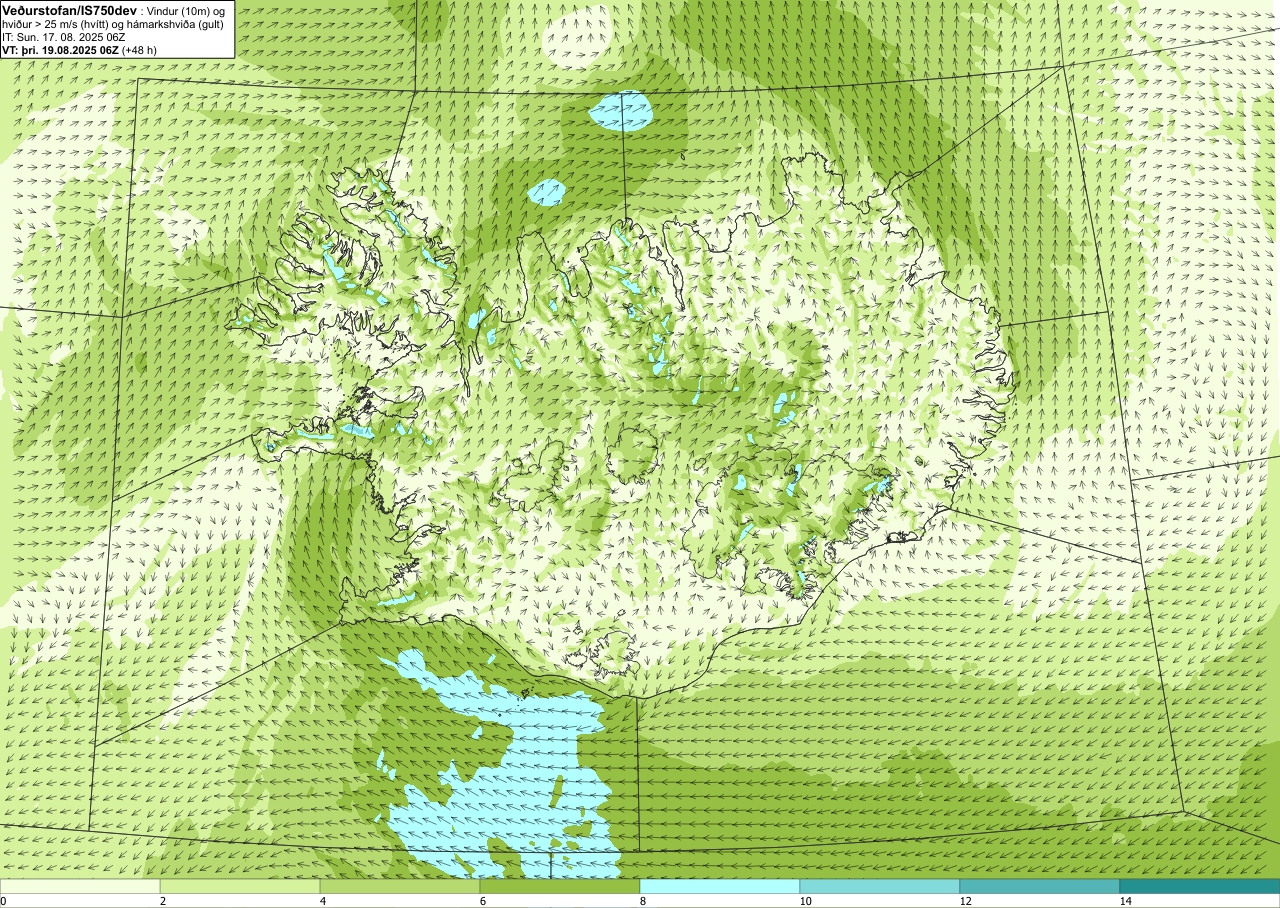Click the legend scale label '4'

point(323,901)
